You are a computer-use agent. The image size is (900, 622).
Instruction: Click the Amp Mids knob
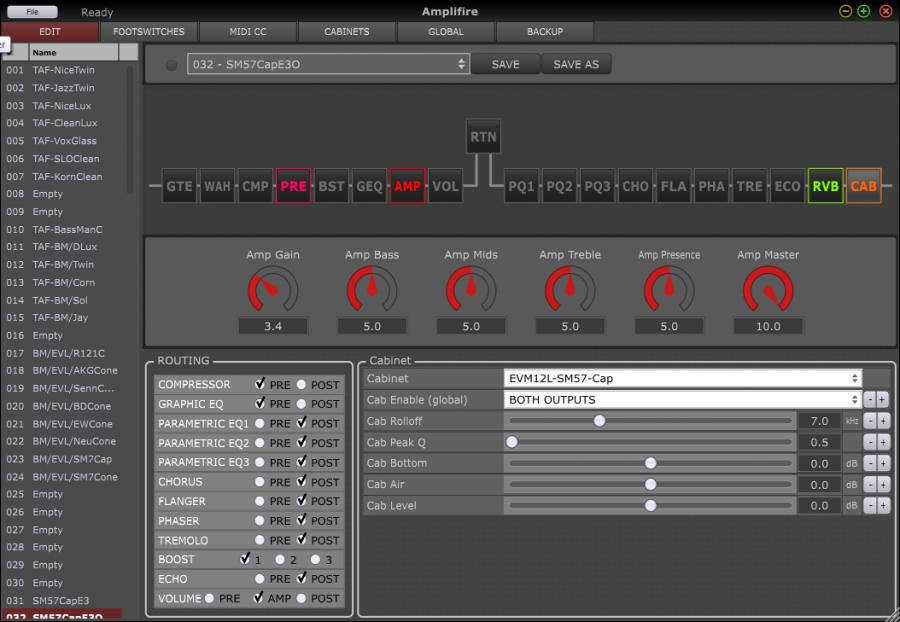pos(471,290)
